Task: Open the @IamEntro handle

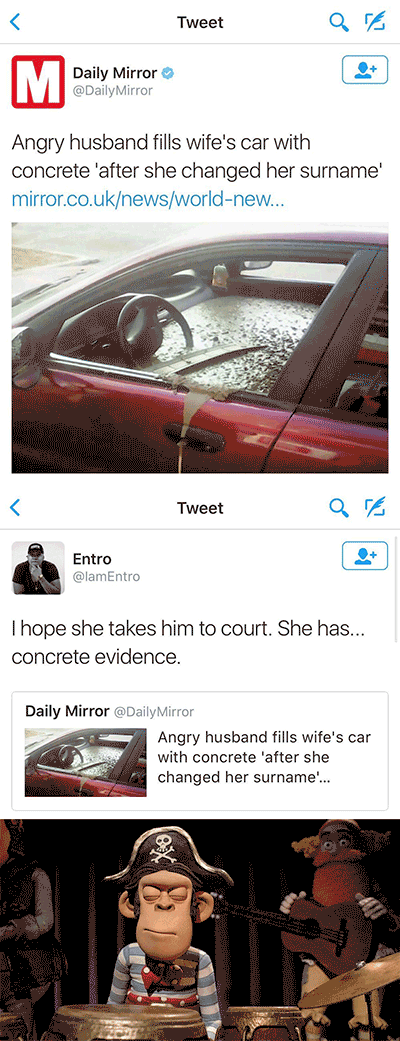Action: point(106,576)
